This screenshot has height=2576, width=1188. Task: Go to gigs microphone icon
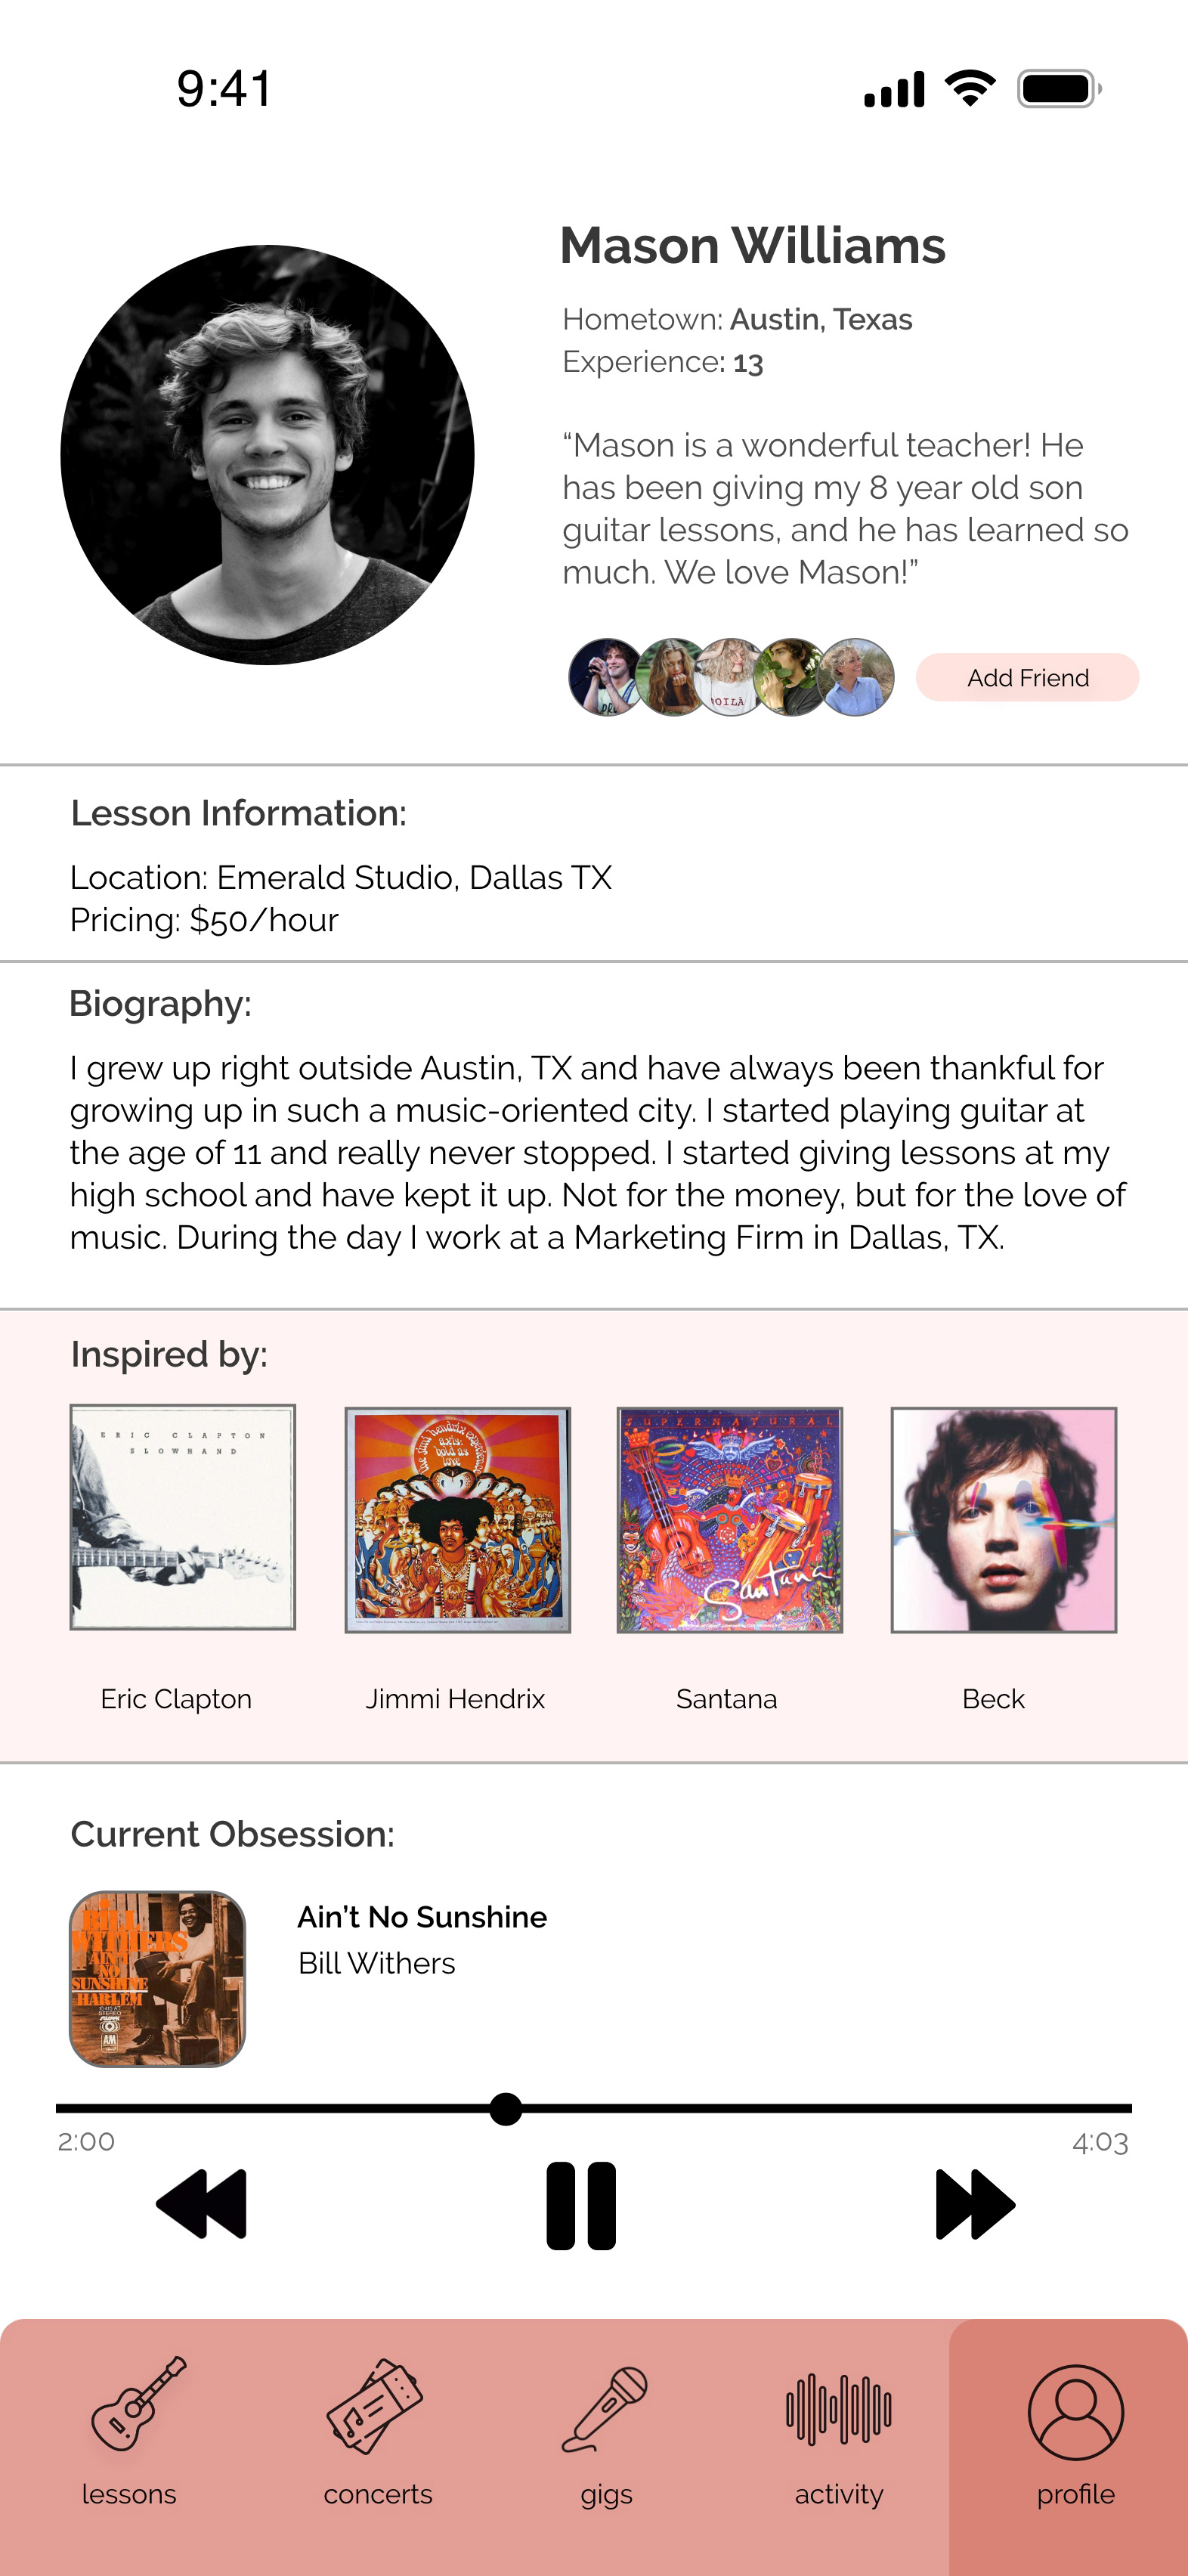pyautogui.click(x=605, y=2408)
